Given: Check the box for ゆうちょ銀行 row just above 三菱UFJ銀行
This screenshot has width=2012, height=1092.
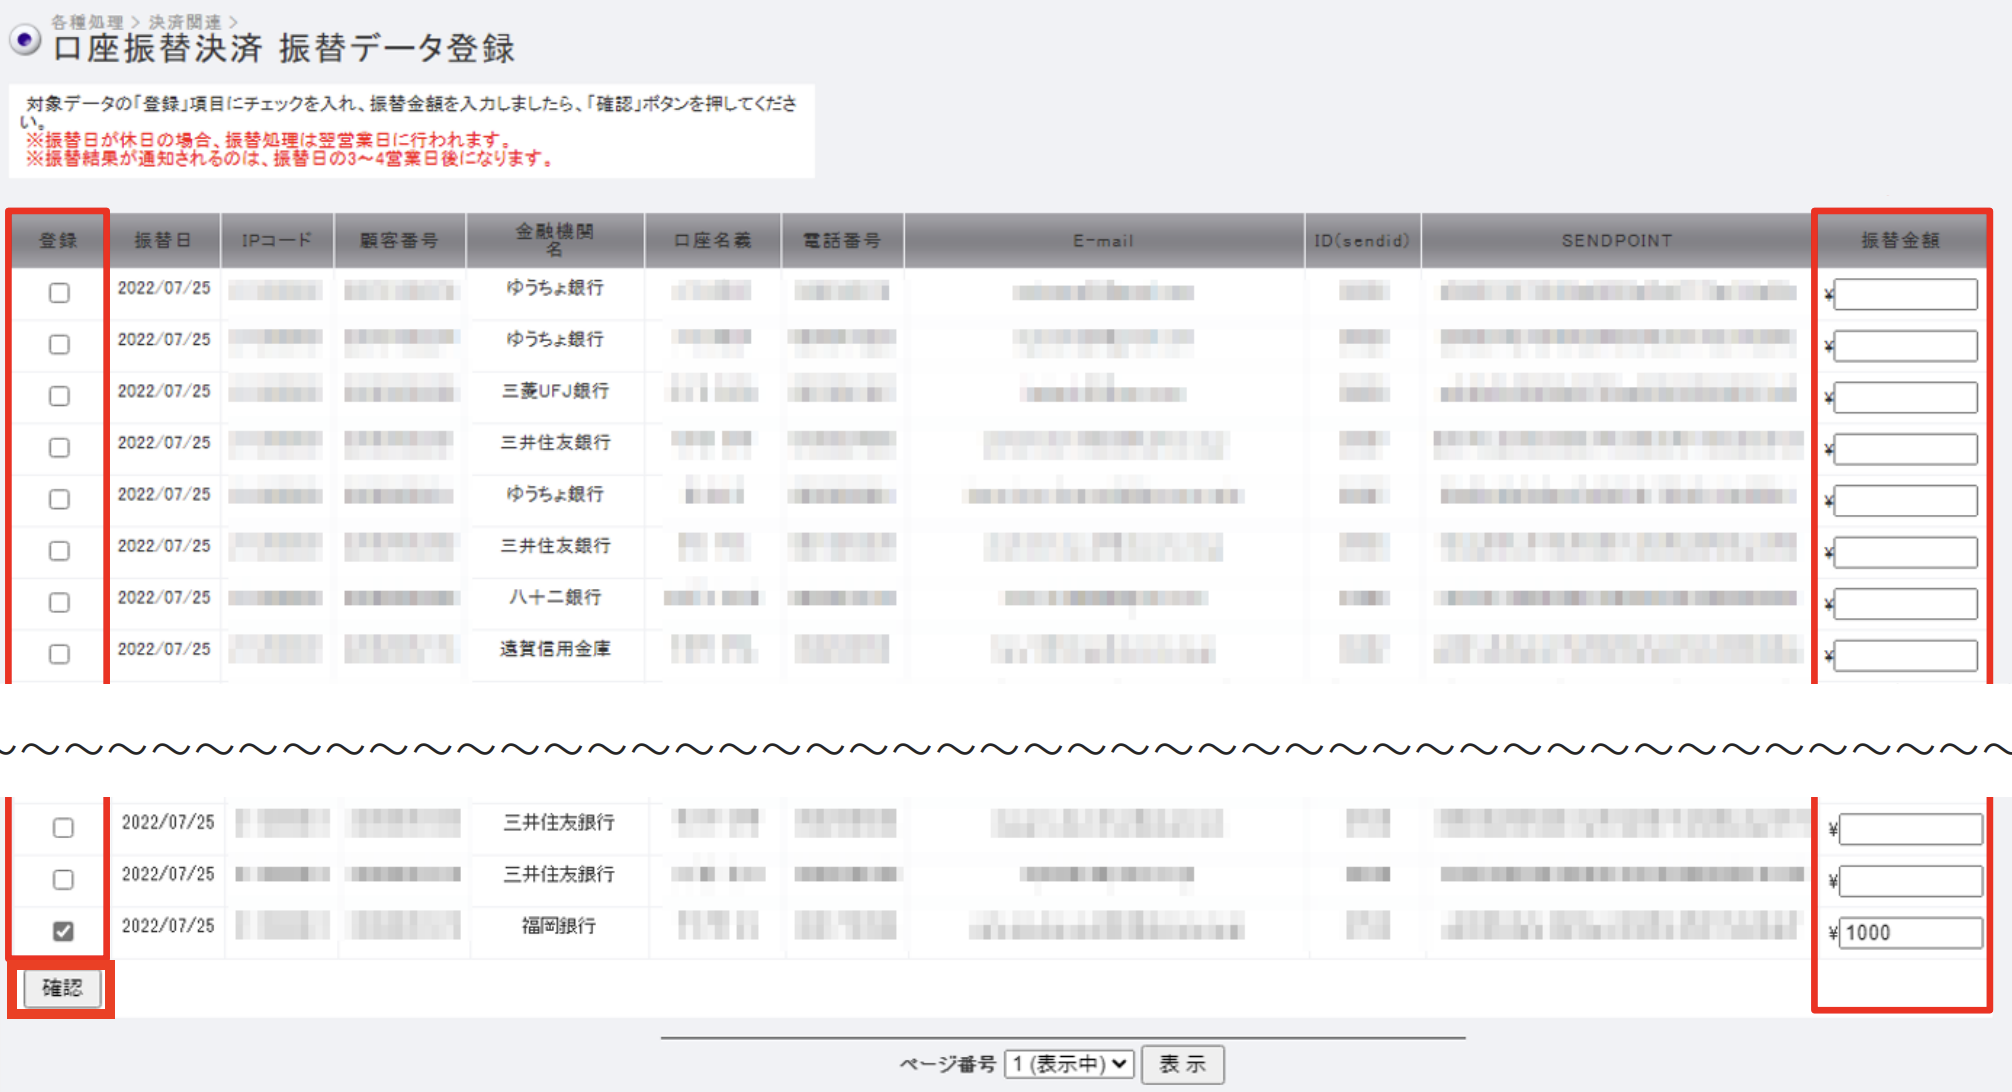Looking at the screenshot, I should pyautogui.click(x=59, y=344).
